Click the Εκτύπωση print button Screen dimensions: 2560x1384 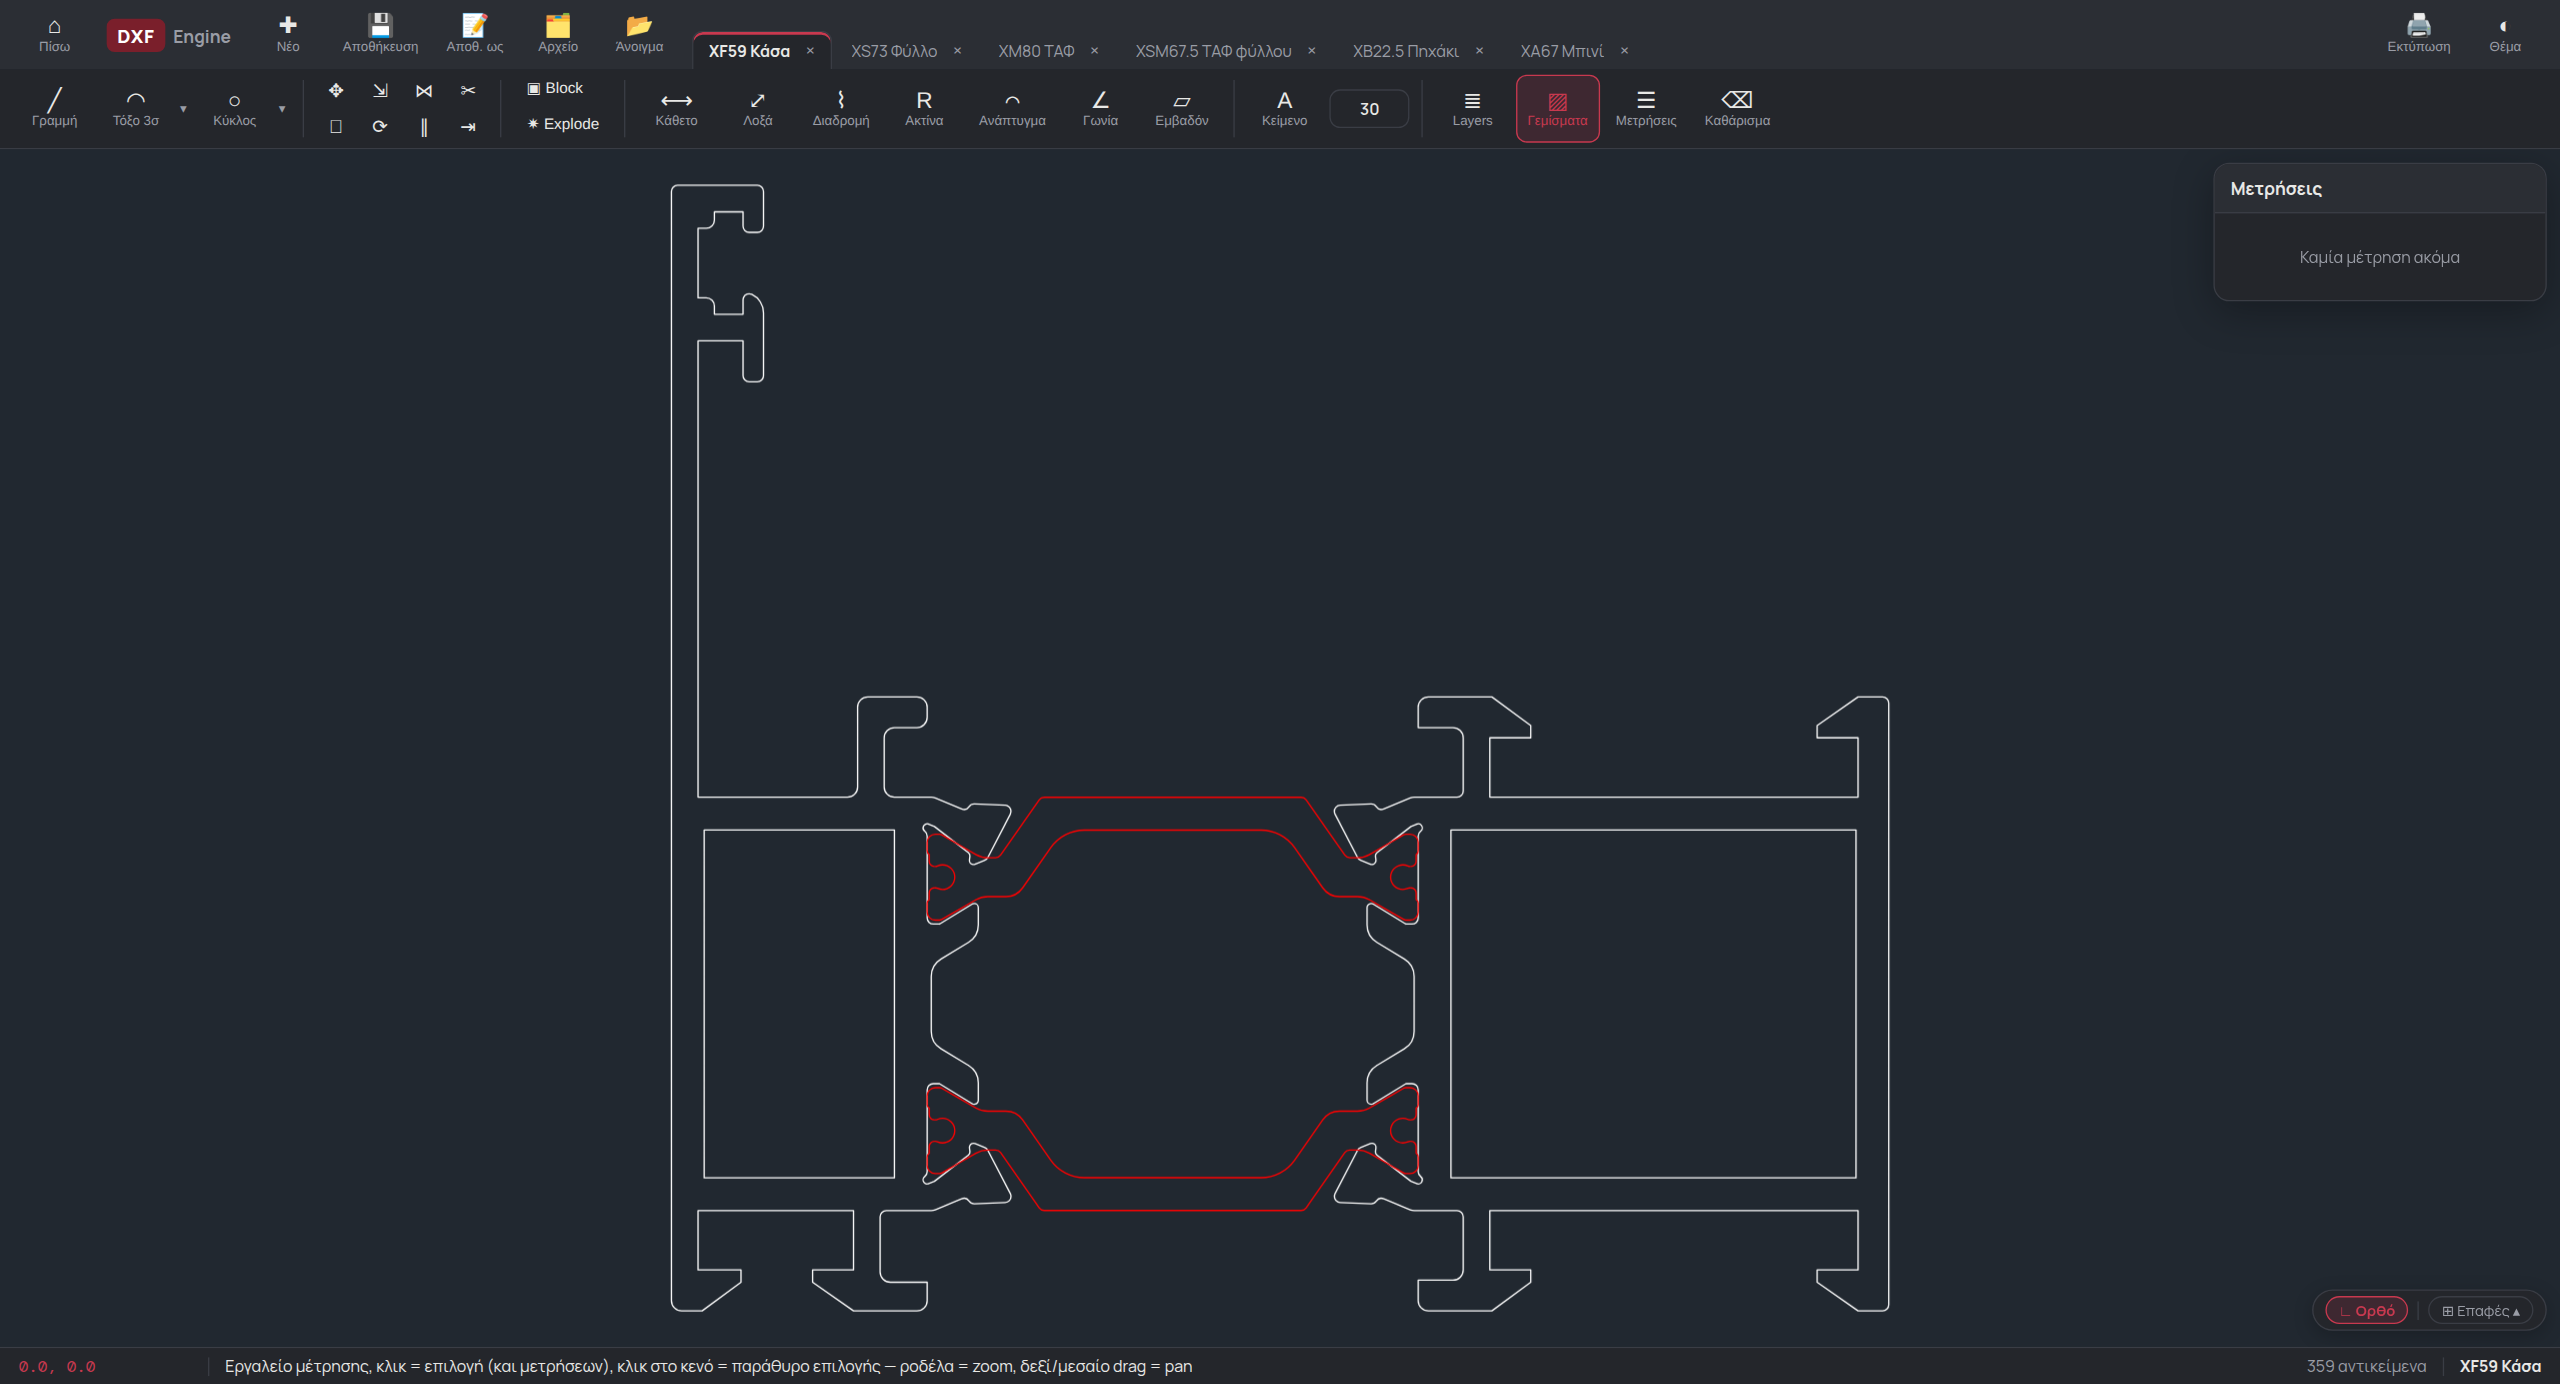click(2418, 35)
